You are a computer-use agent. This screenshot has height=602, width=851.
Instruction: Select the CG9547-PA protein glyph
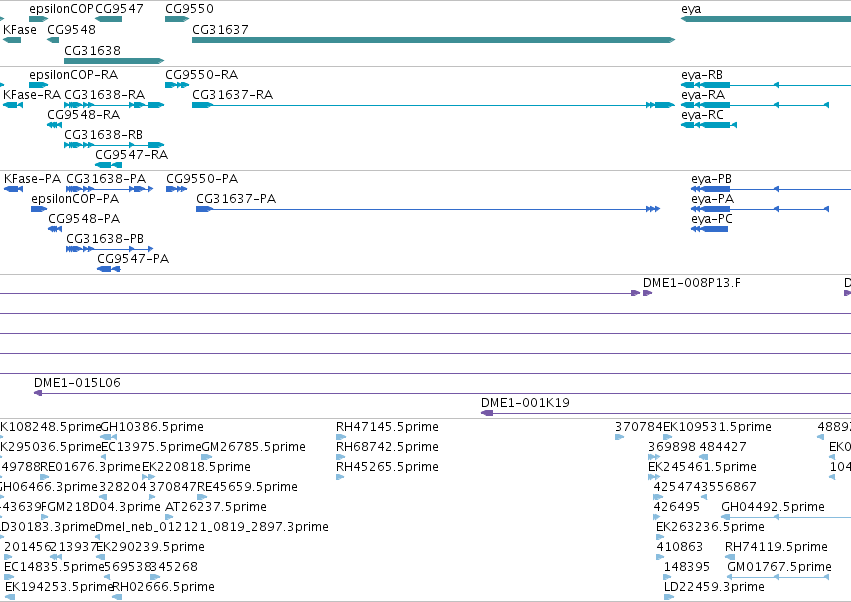pyautogui.click(x=109, y=269)
